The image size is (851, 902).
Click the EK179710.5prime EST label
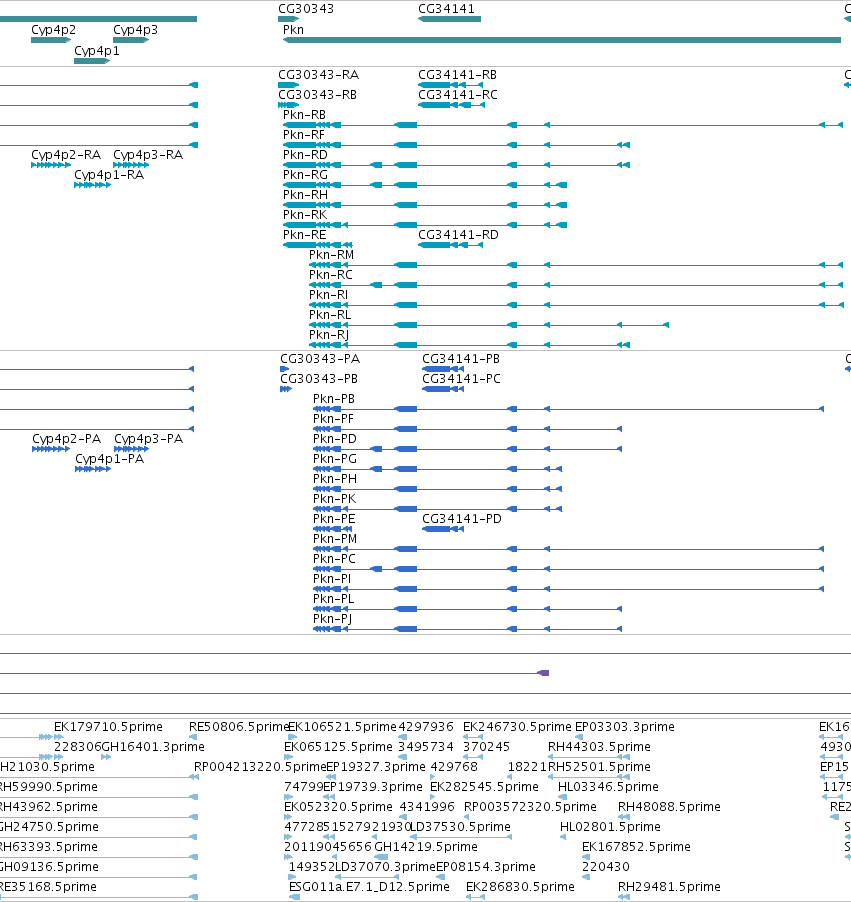(108, 727)
